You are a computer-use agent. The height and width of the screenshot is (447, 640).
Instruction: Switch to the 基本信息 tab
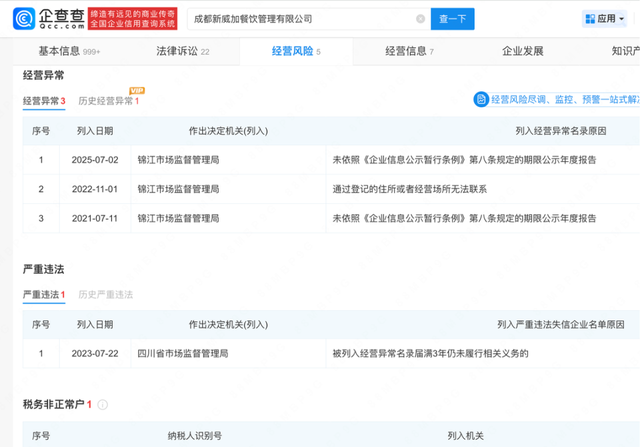click(68, 51)
